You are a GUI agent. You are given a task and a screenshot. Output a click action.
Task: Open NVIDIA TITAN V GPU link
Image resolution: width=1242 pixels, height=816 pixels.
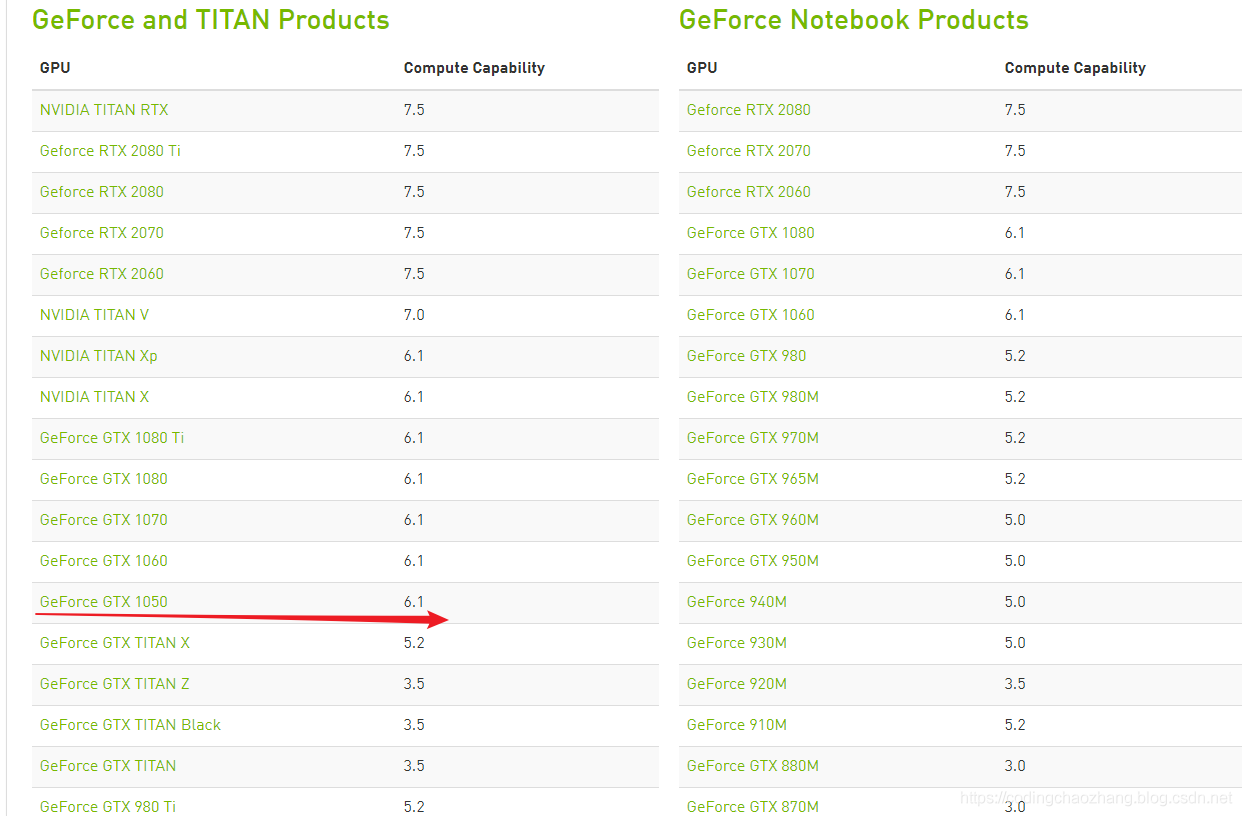(x=94, y=315)
